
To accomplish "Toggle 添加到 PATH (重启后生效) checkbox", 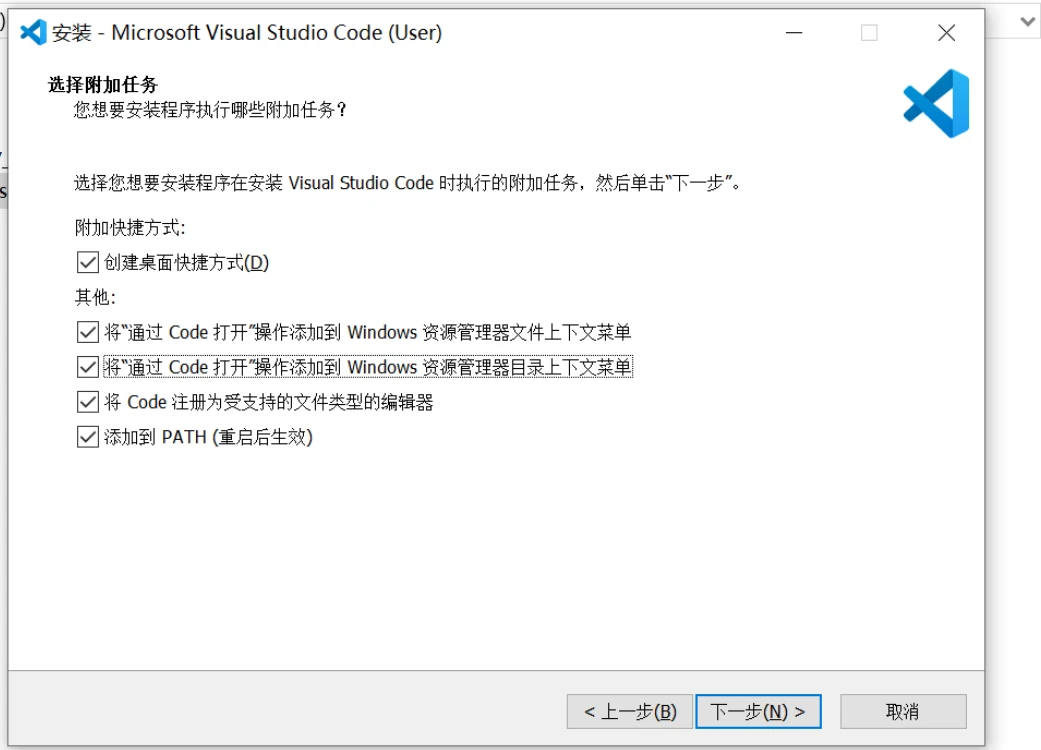I will pyautogui.click(x=88, y=437).
